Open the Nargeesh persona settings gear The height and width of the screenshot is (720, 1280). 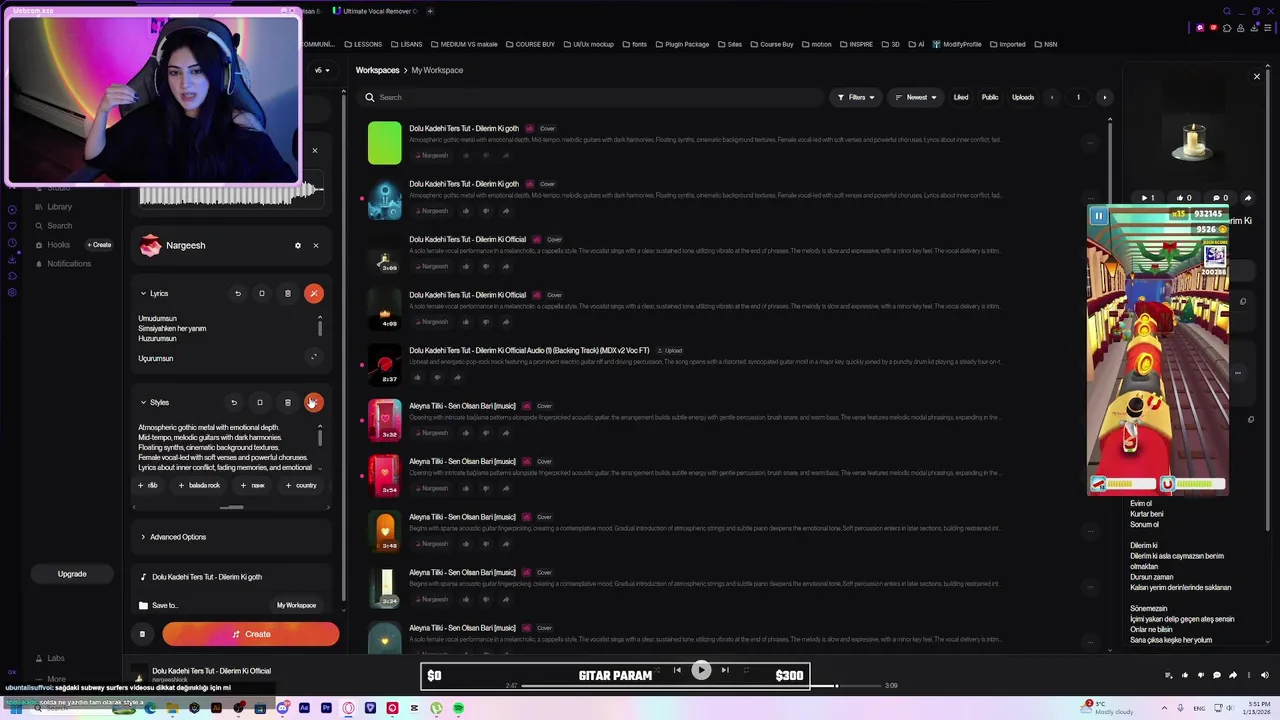(x=297, y=245)
